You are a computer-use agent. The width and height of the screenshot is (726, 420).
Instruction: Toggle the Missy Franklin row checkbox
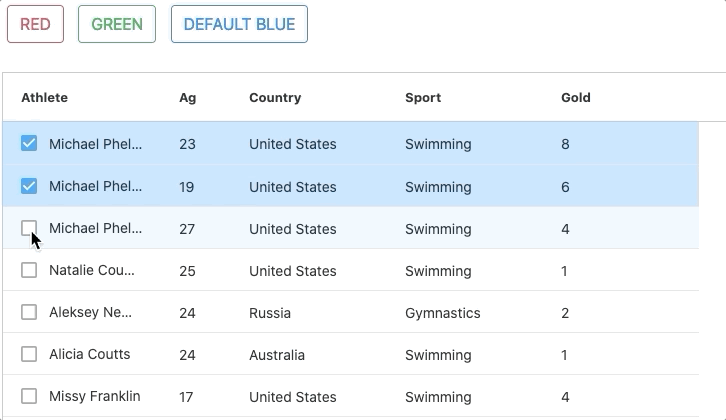[x=29, y=396]
